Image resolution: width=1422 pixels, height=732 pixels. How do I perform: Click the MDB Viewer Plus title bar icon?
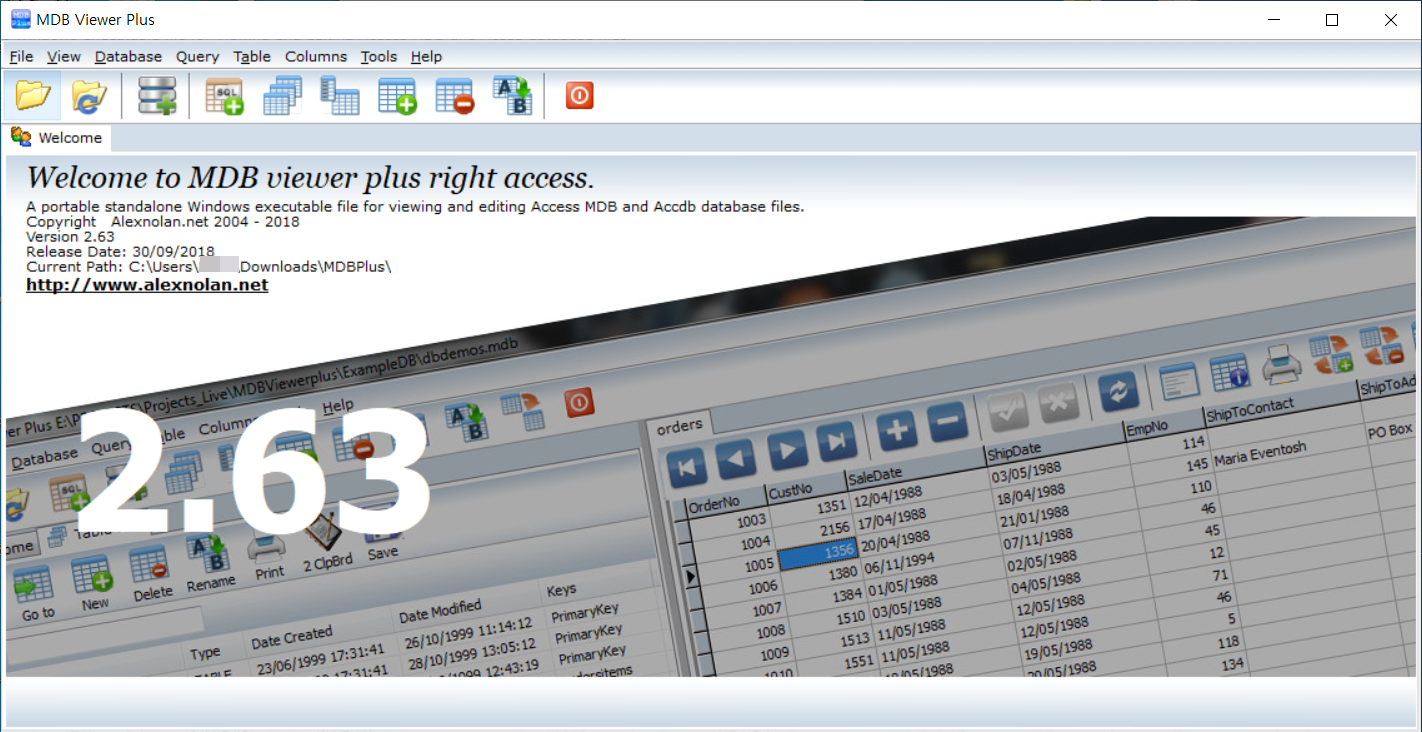click(x=19, y=19)
